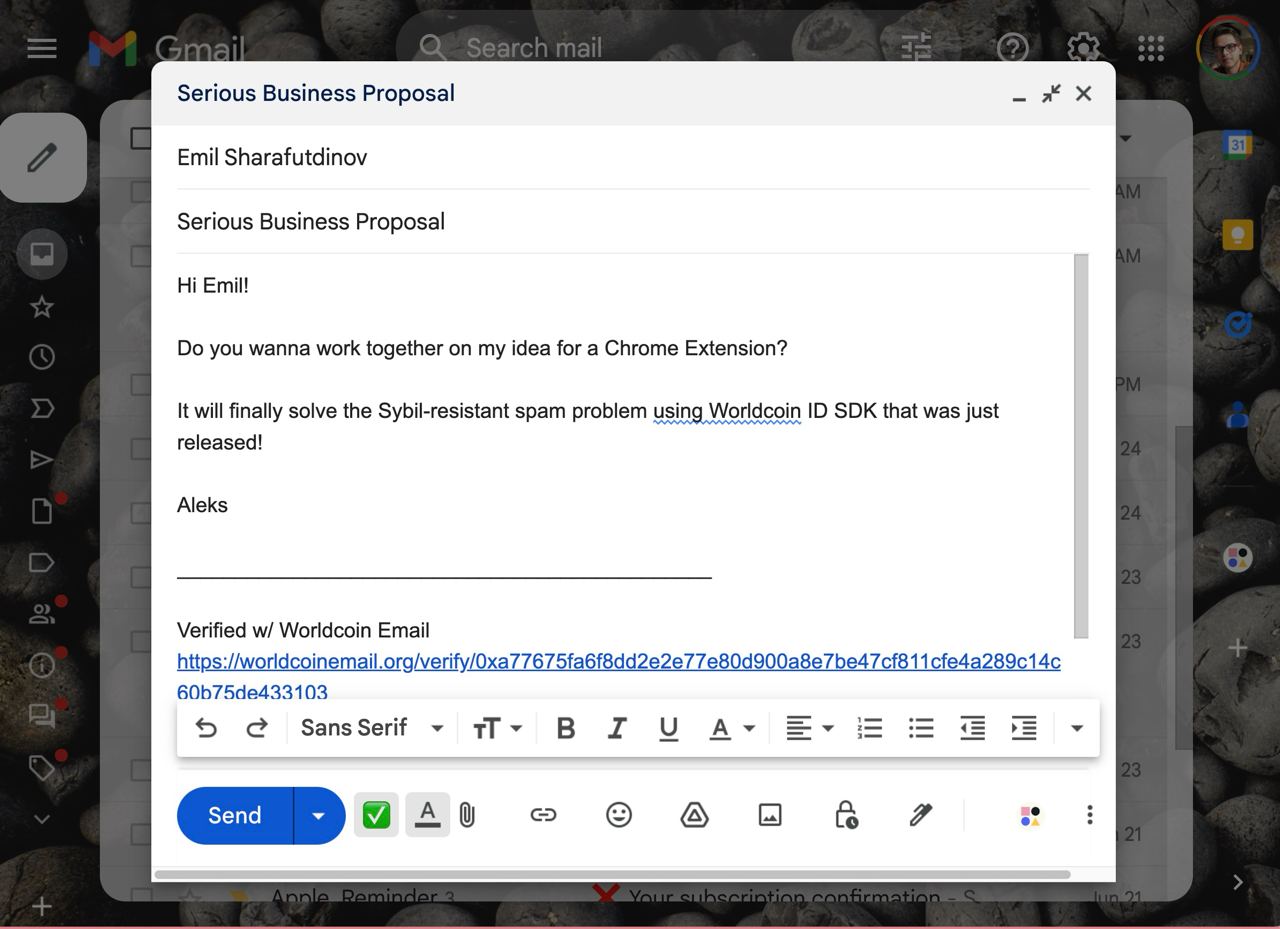Open the Gmail logo home link
Viewport: 1280px width, 929px height.
click(x=167, y=48)
